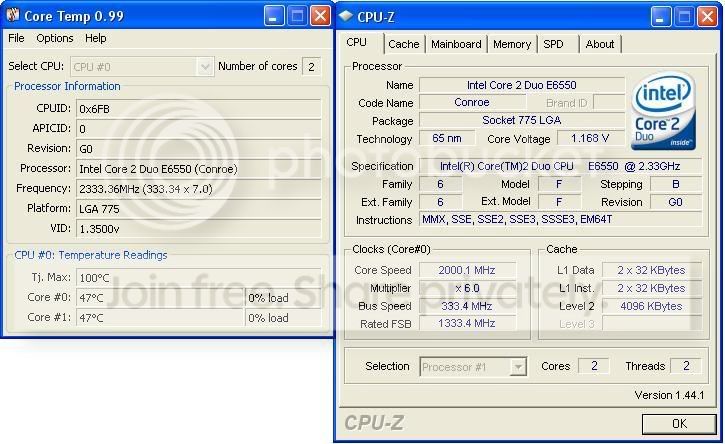Click the Multiplier x 6.0 value

coord(467,288)
